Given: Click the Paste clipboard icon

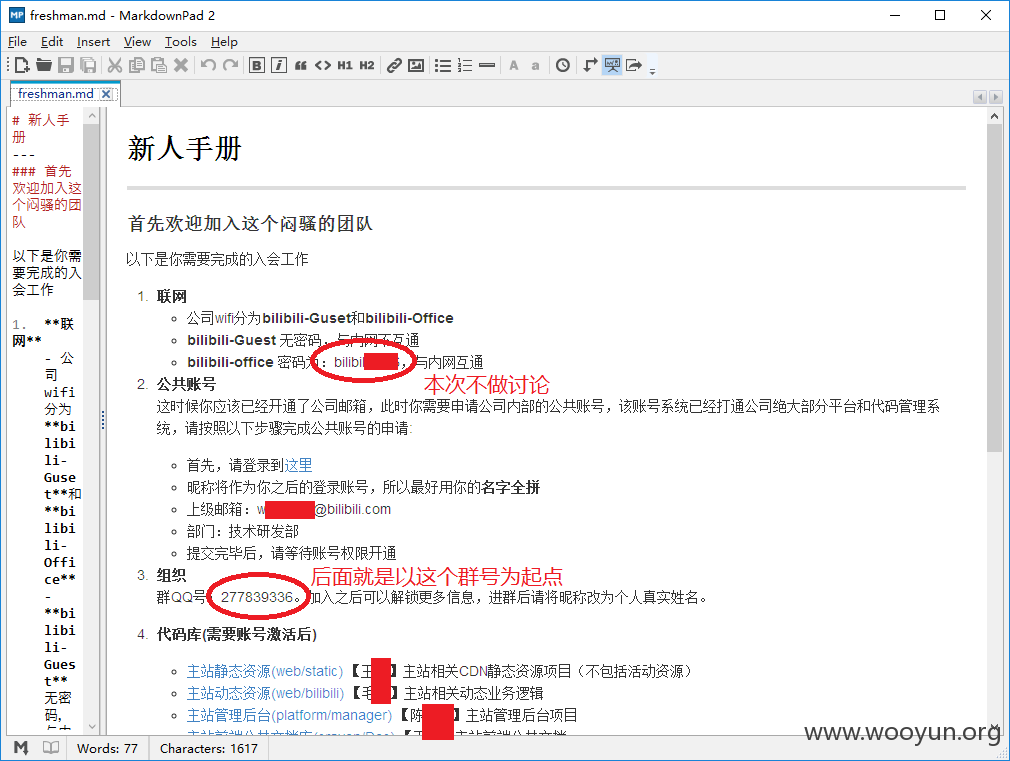Looking at the screenshot, I should click(x=158, y=65).
